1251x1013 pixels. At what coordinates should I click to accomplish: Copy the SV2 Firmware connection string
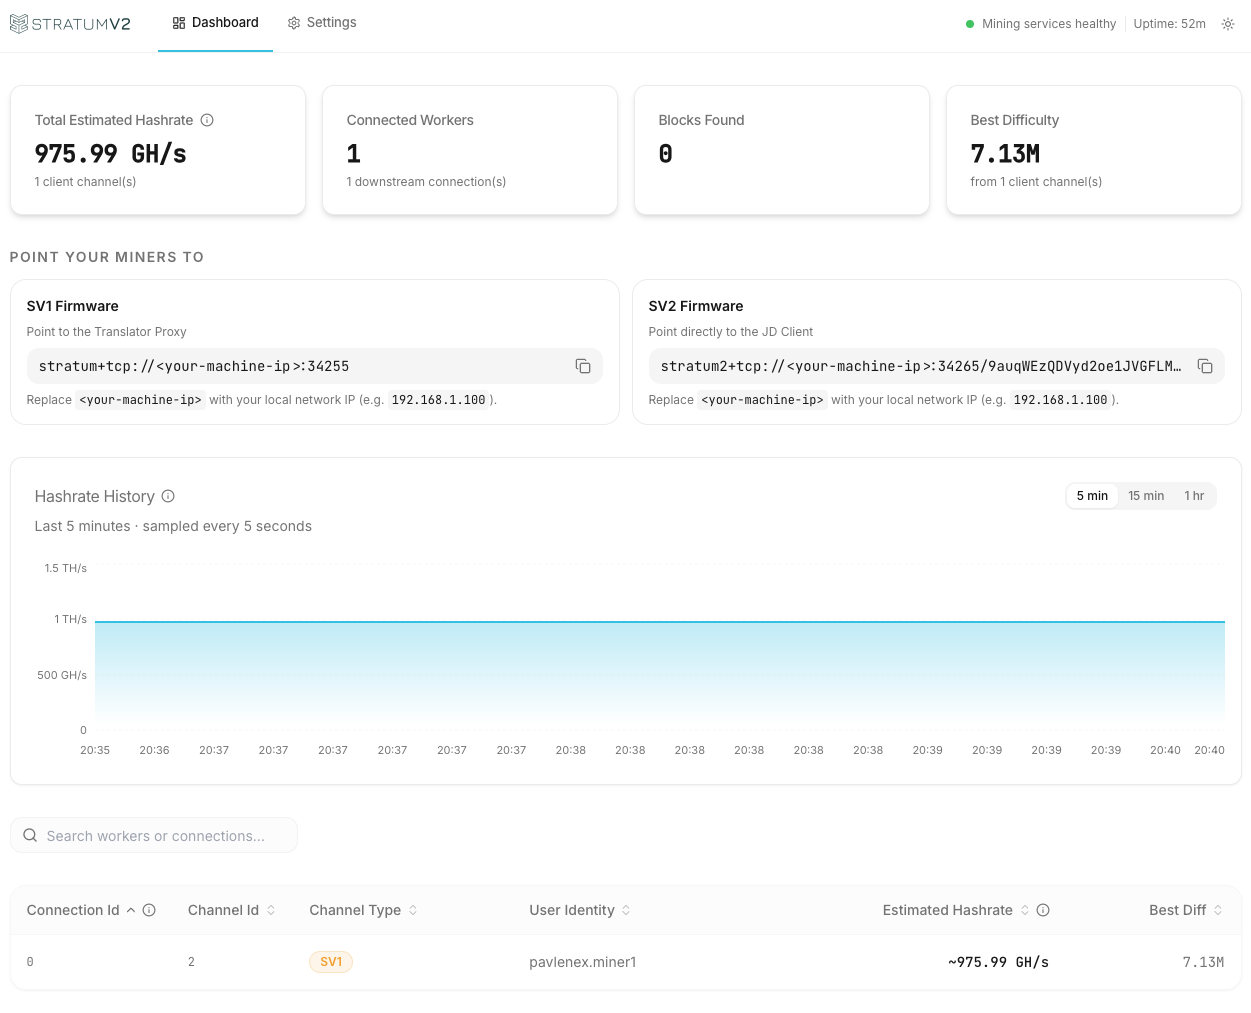coord(1205,366)
